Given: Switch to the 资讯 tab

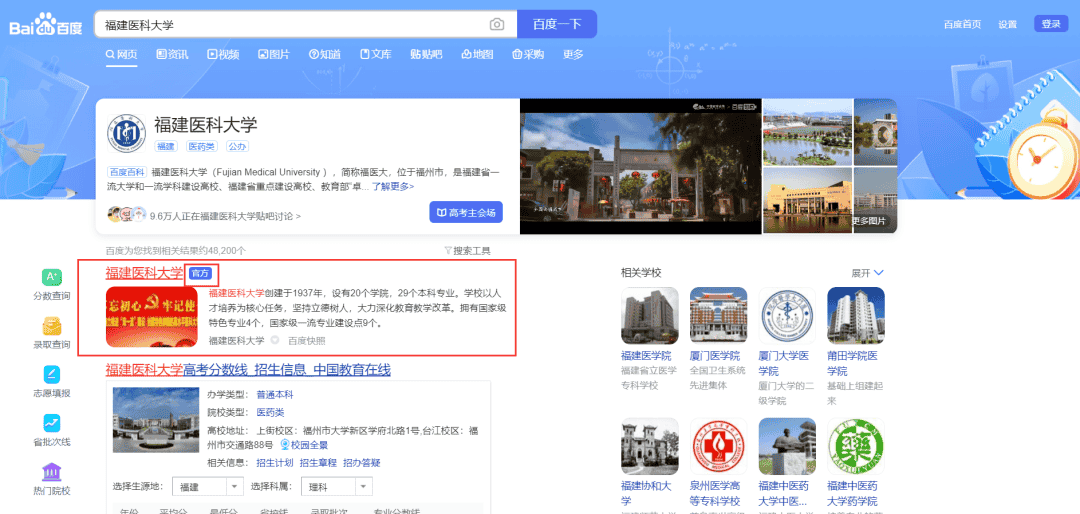Looking at the screenshot, I should coord(172,54).
